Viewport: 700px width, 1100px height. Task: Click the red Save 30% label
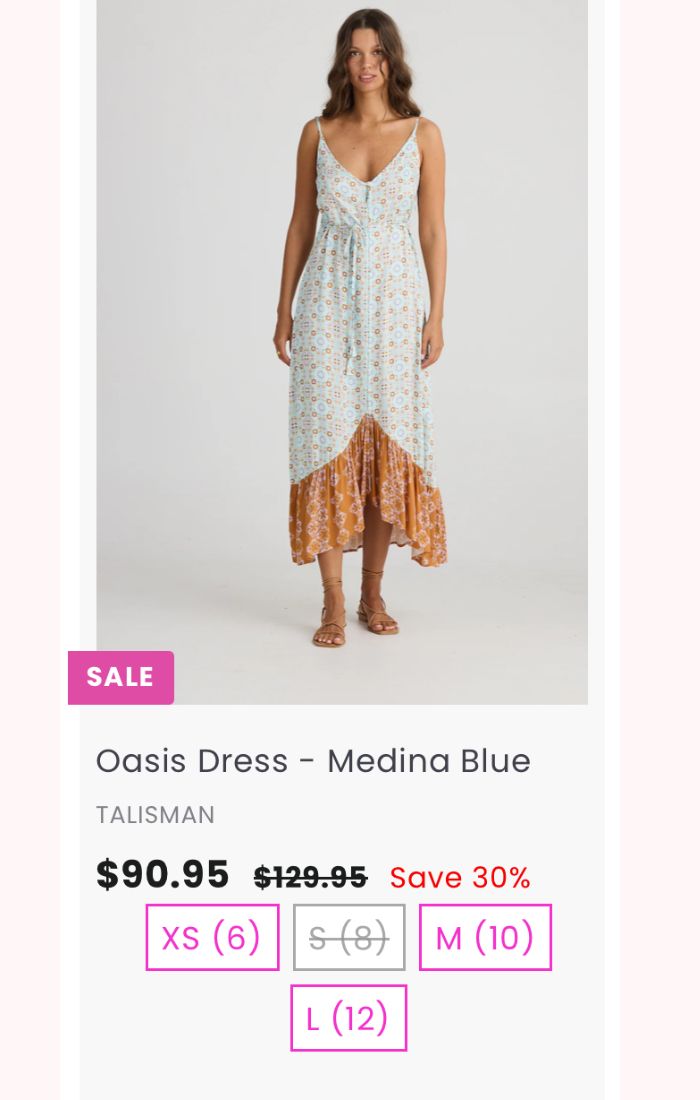[x=459, y=878]
